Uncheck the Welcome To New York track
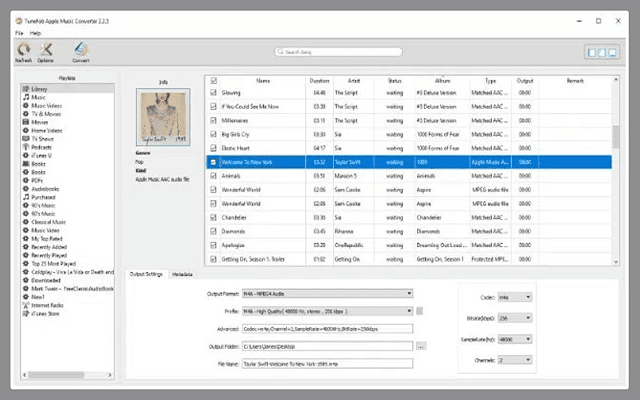The image size is (640, 400). click(213, 161)
